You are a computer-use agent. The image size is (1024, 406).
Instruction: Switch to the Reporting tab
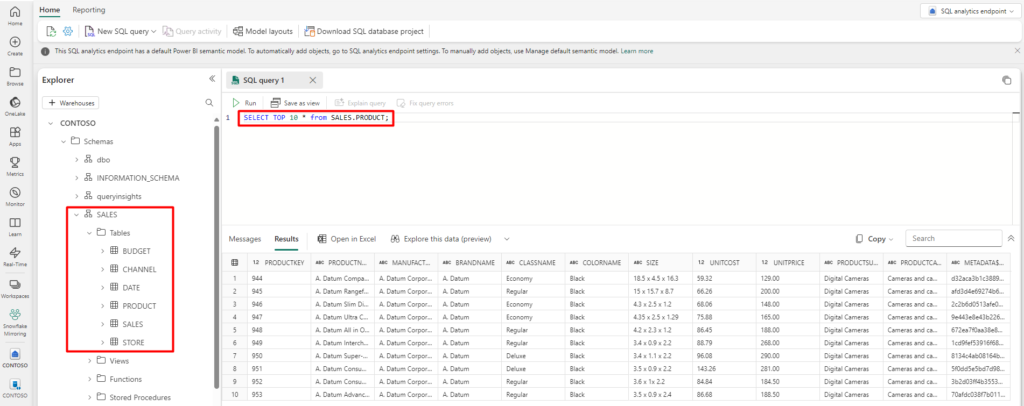coord(89,10)
